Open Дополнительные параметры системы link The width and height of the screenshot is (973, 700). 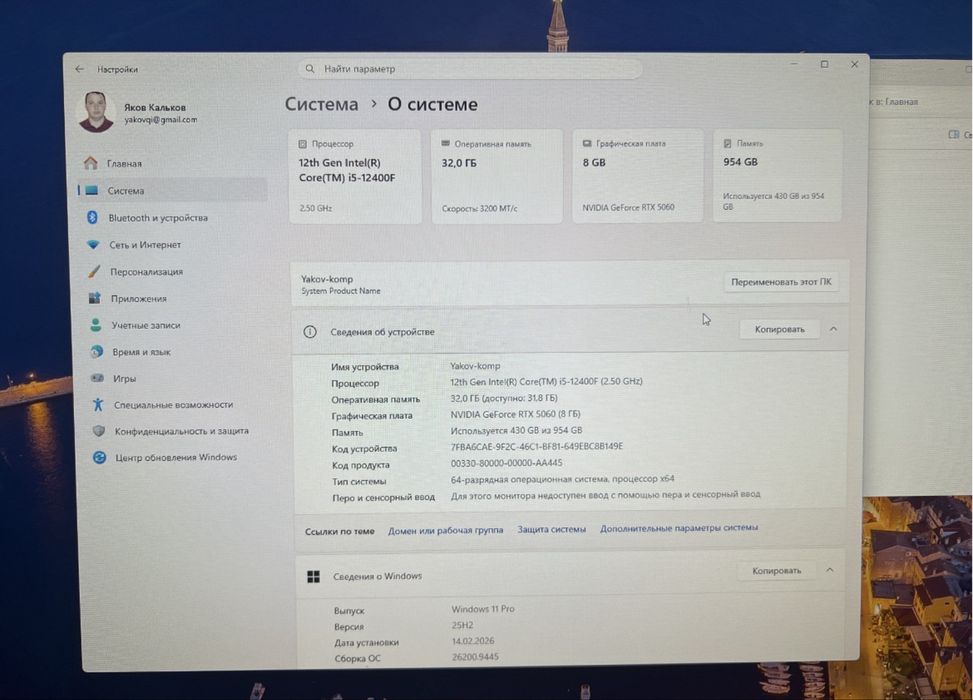pos(679,528)
